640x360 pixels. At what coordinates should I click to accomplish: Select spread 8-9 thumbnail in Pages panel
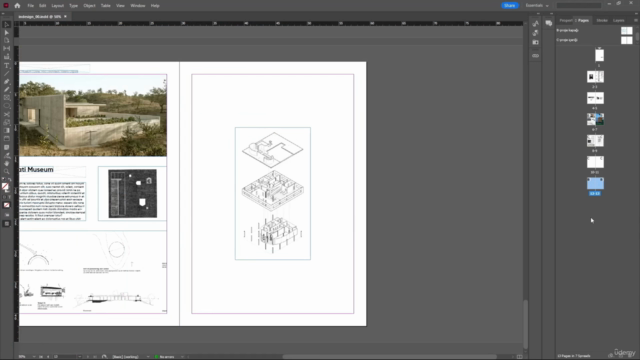[x=595, y=141]
